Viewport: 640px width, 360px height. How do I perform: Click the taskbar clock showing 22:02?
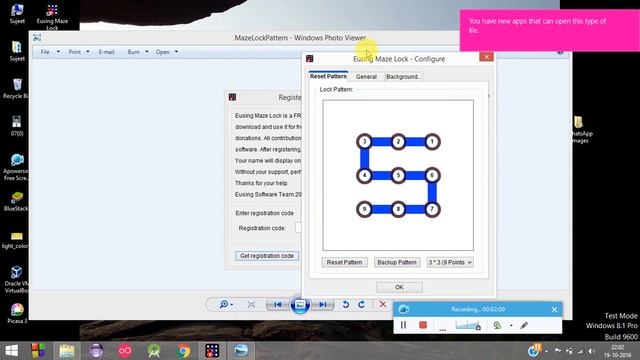coord(617,351)
